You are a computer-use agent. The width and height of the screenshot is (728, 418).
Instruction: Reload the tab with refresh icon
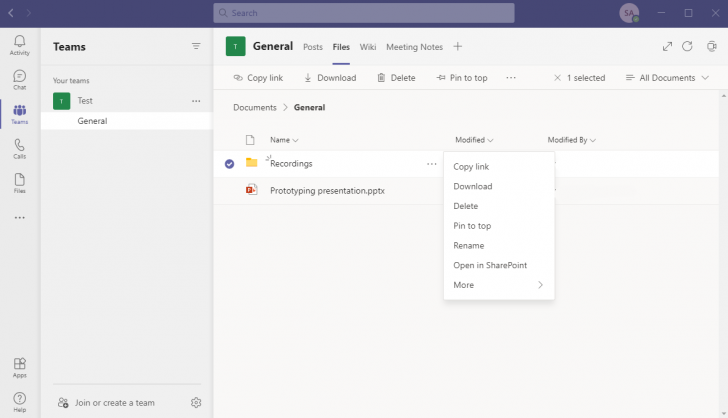pyautogui.click(x=687, y=46)
